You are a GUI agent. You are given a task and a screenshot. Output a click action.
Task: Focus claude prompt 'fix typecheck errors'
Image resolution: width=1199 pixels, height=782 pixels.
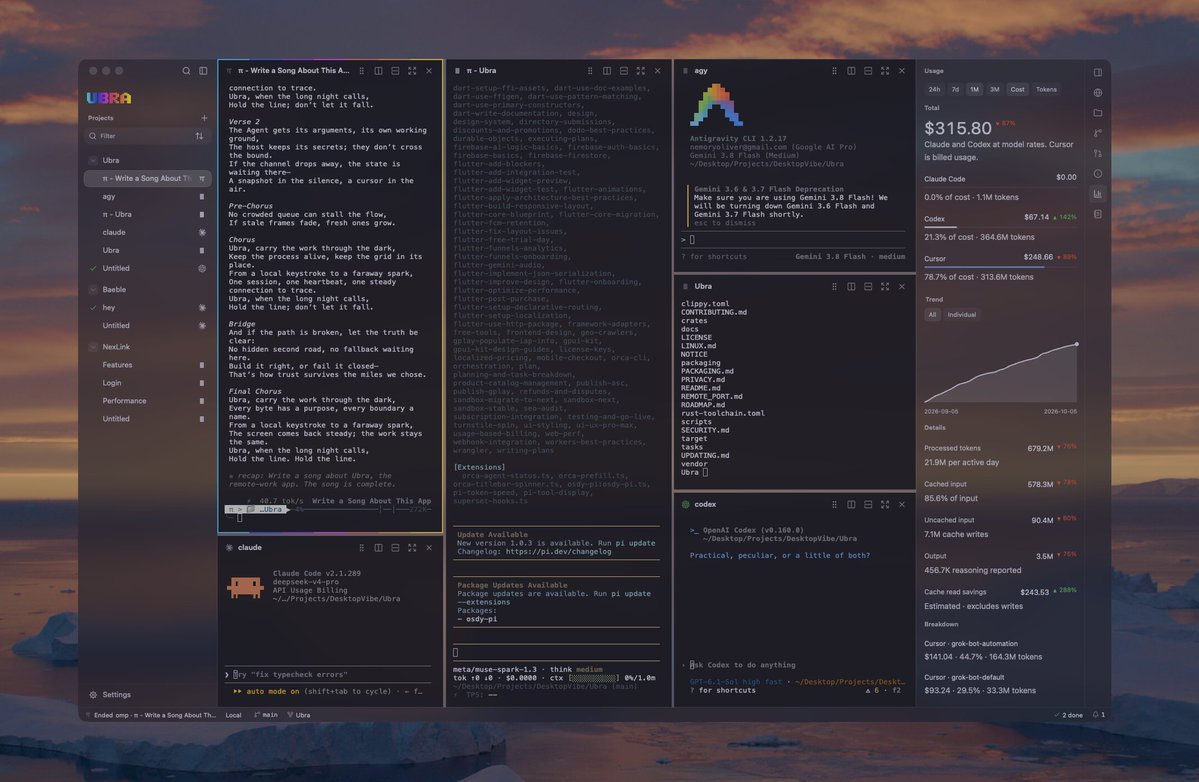pyautogui.click(x=329, y=674)
